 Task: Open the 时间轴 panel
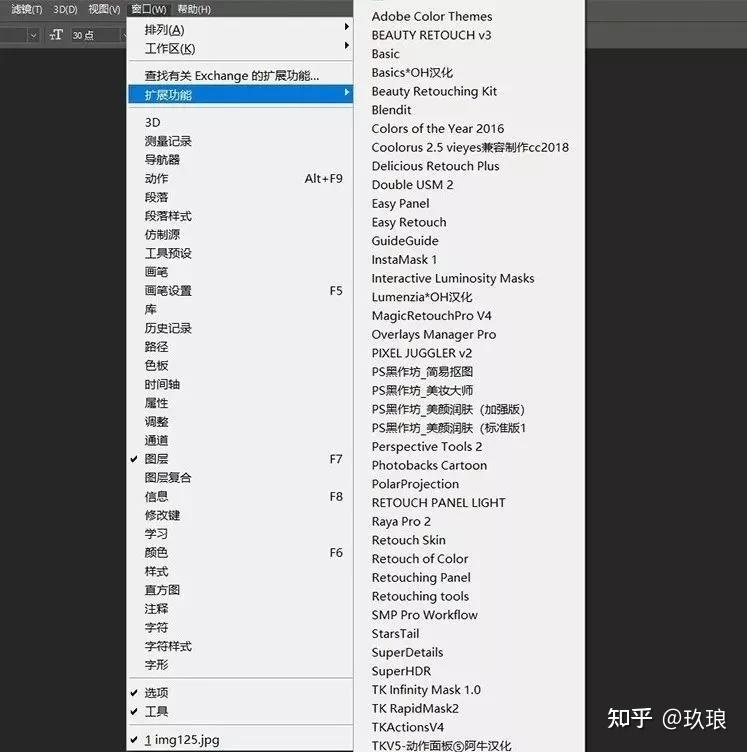pos(240,384)
